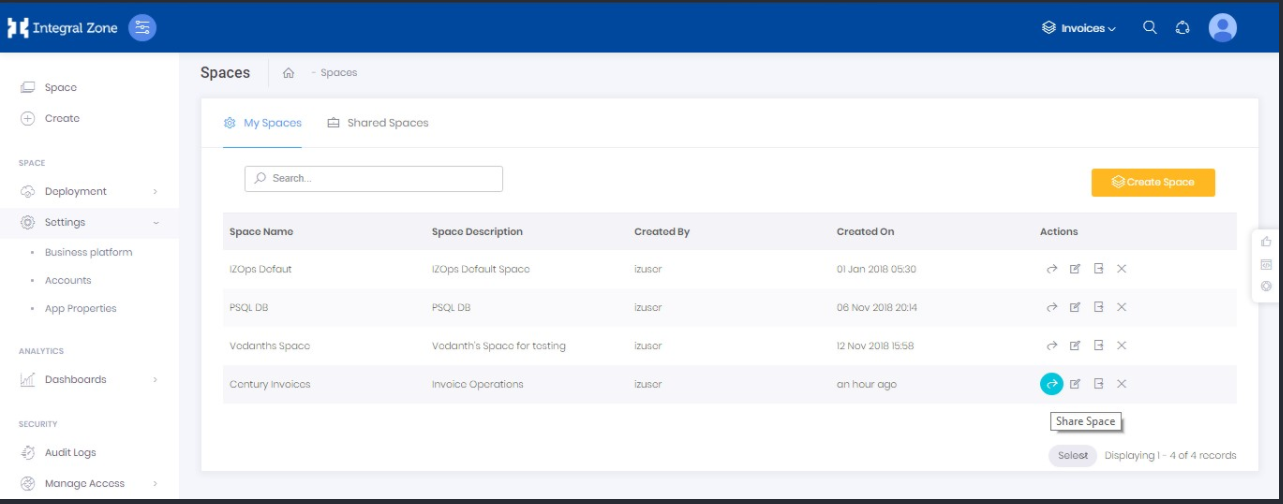Click the home breadcrumb icon
The width and height of the screenshot is (1283, 504).
288,73
